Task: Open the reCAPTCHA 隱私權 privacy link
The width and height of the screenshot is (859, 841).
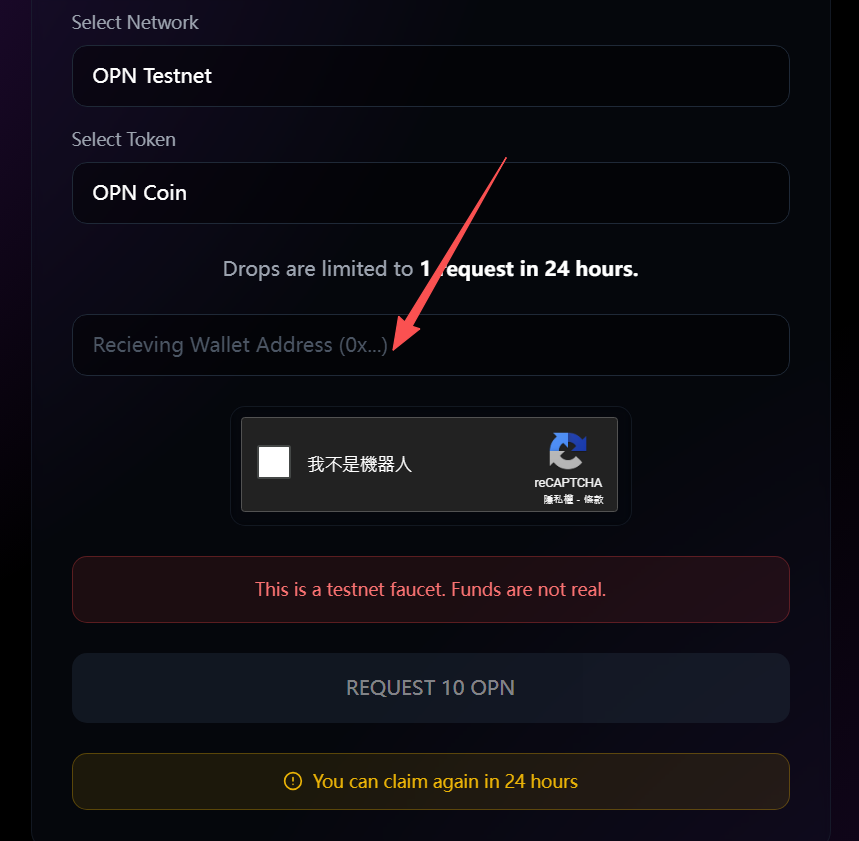Action: pos(557,499)
